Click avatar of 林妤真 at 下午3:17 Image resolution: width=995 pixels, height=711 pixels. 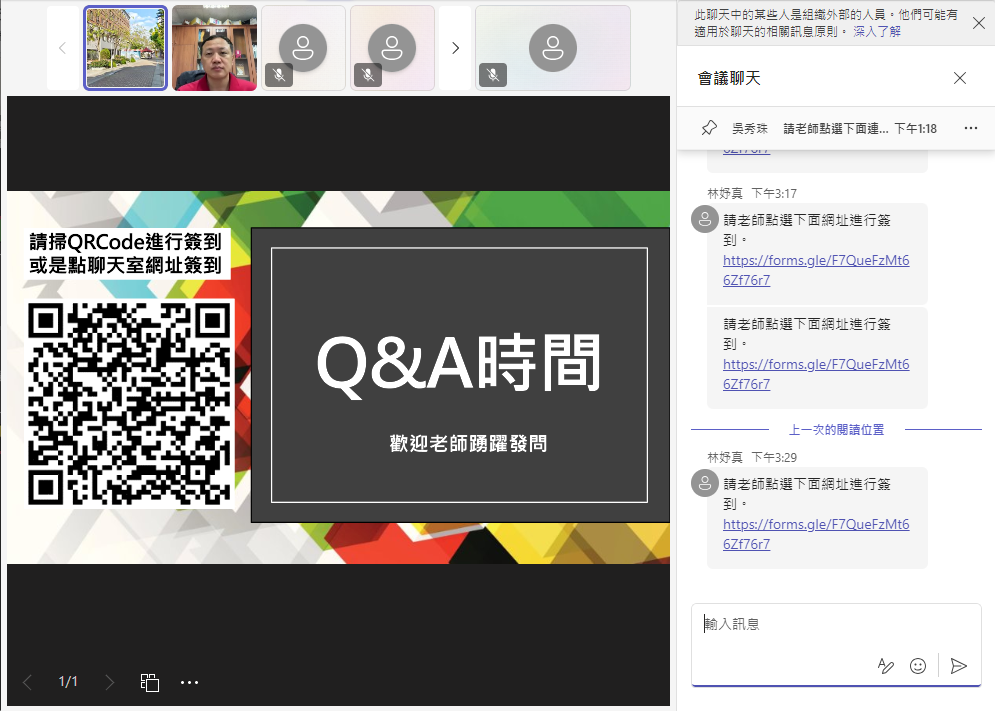point(704,220)
